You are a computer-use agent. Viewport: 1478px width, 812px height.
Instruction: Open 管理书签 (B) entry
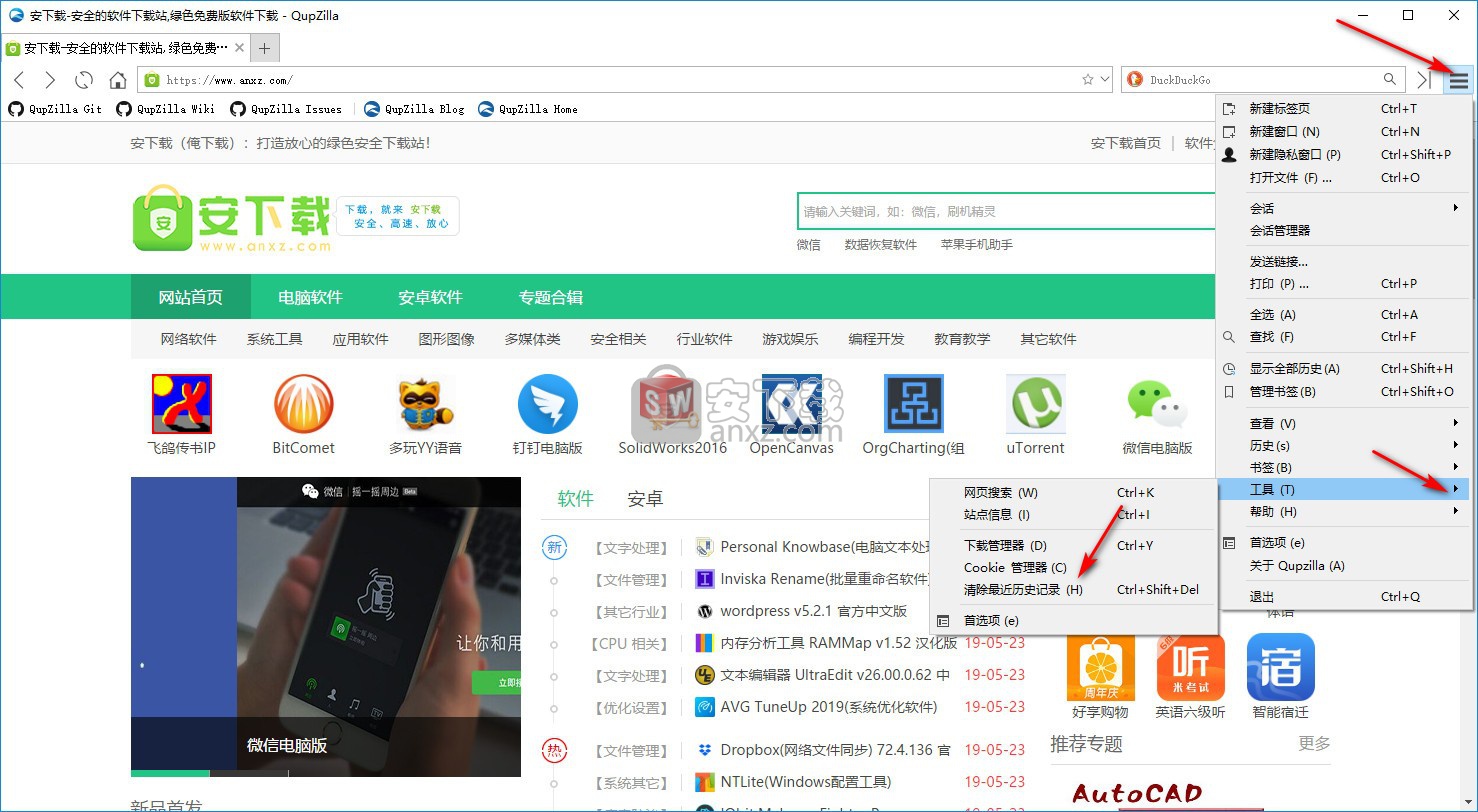pyautogui.click(x=1341, y=391)
